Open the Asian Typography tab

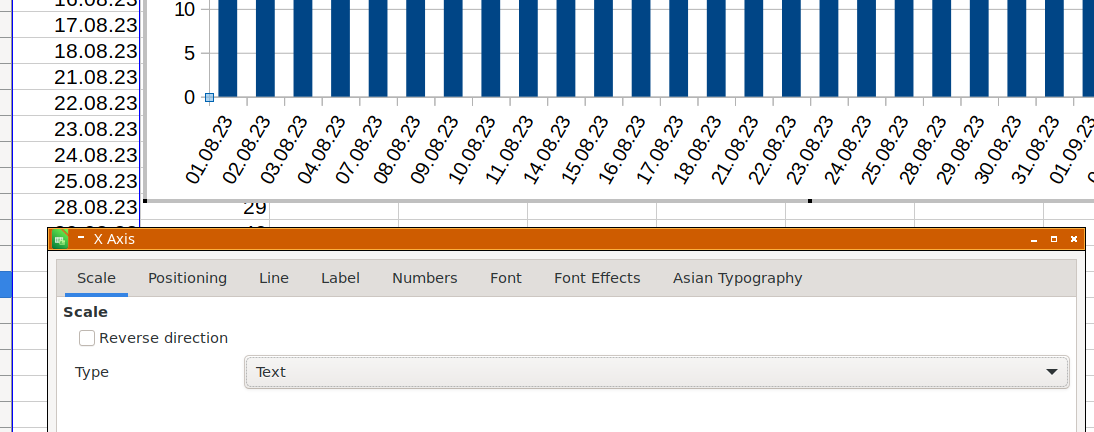[737, 278]
